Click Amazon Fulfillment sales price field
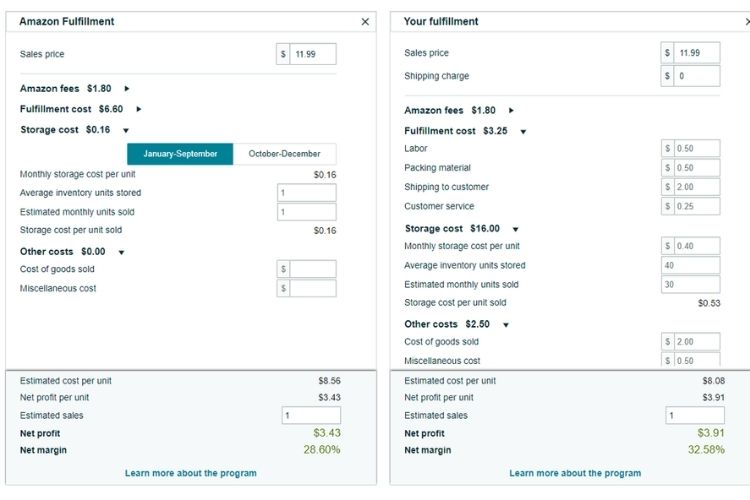Screen dimensions: 750x500 313,54
